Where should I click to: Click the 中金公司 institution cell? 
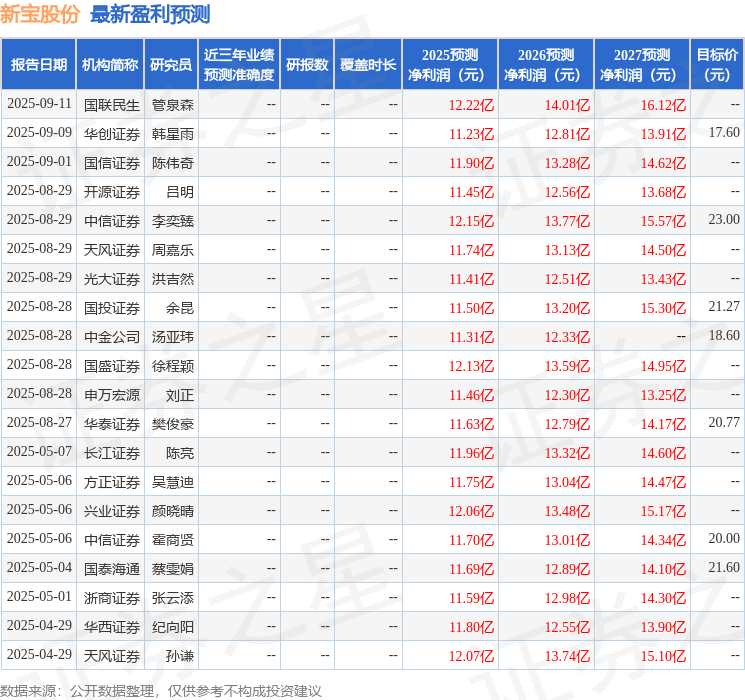112,336
